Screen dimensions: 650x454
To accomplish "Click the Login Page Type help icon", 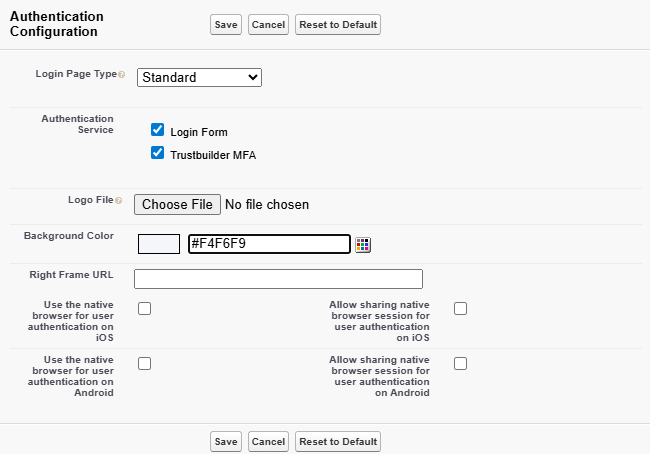I will click(x=122, y=75).
